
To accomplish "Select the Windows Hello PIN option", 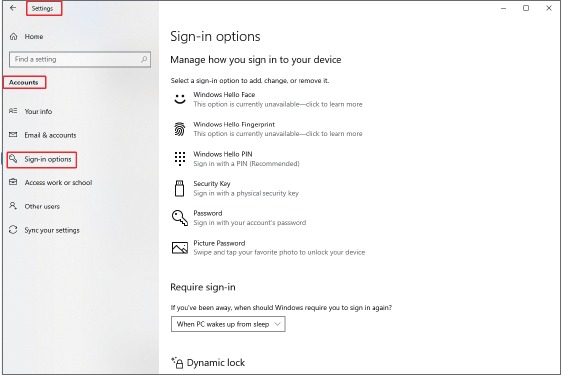I will [x=236, y=159].
